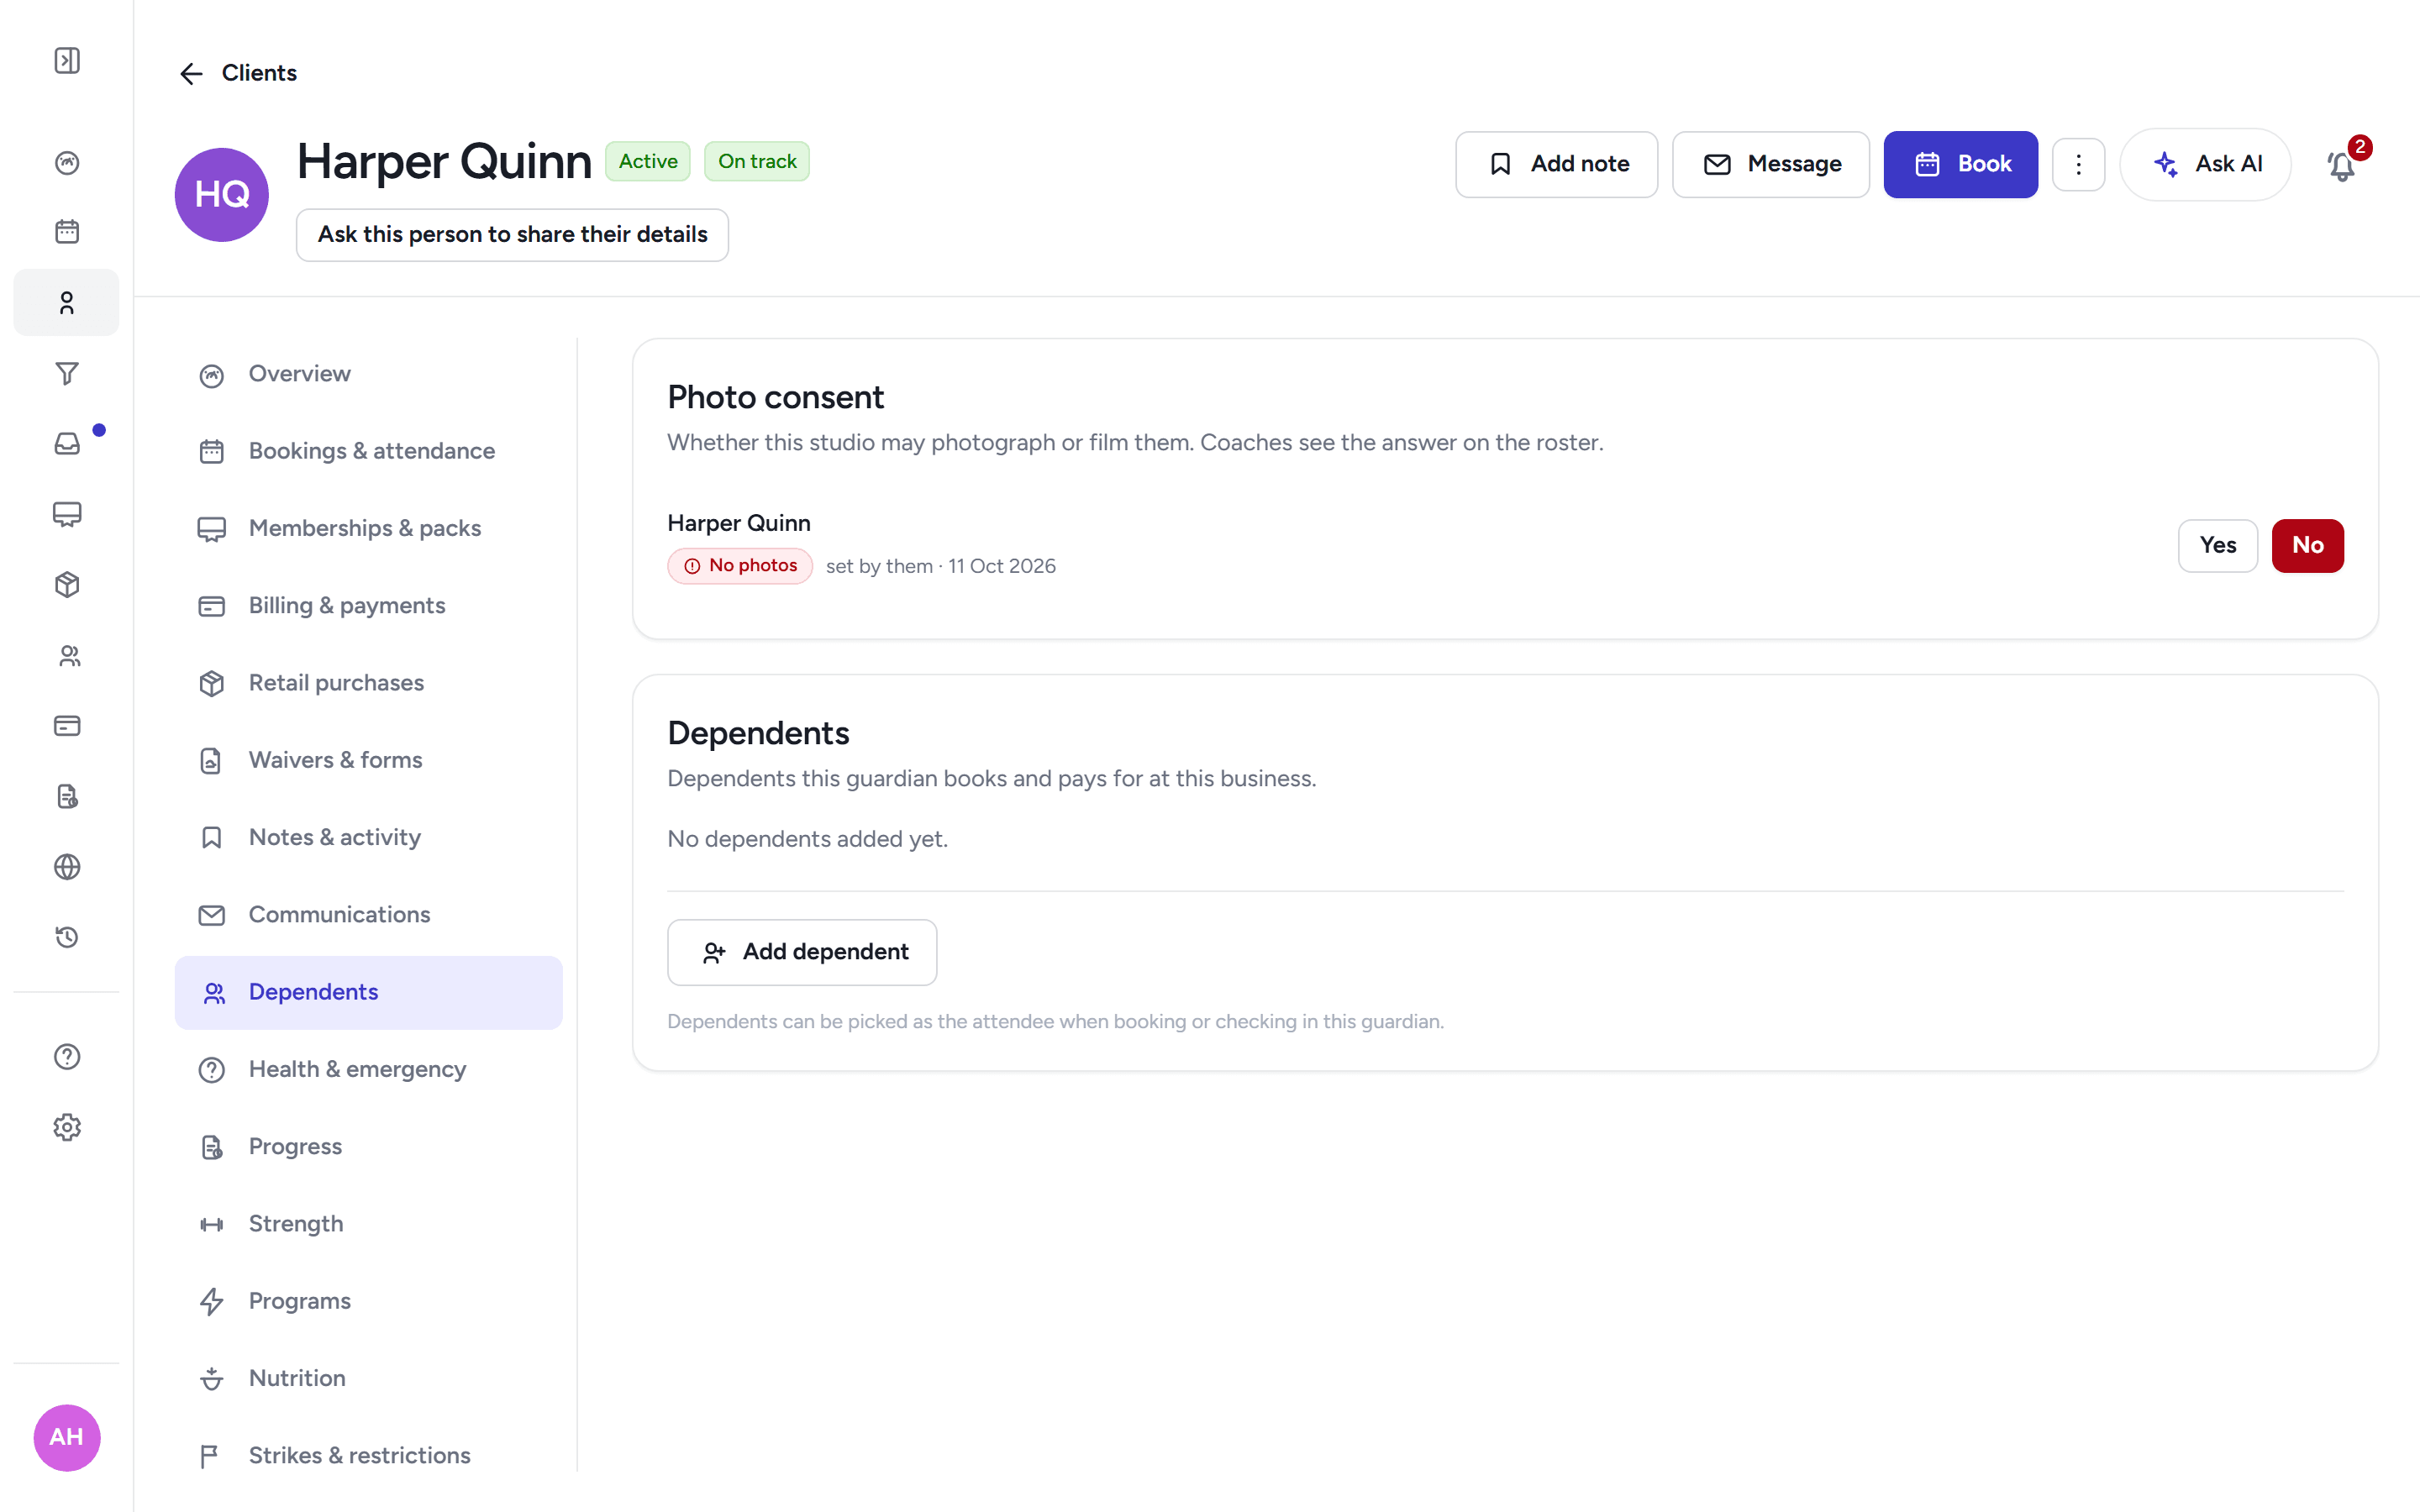
Task: Open the history clock icon in sidebar
Action: click(67, 937)
